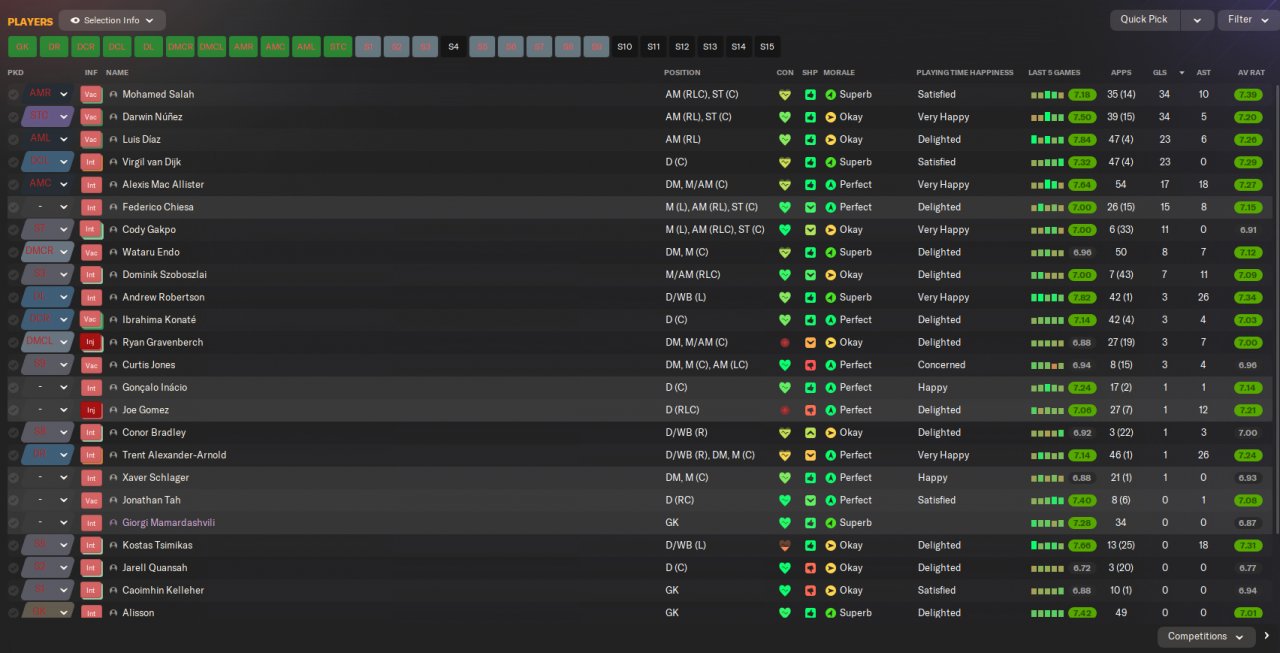The image size is (1280, 653).
Task: Select the S4 substitute slot
Action: coord(453,47)
